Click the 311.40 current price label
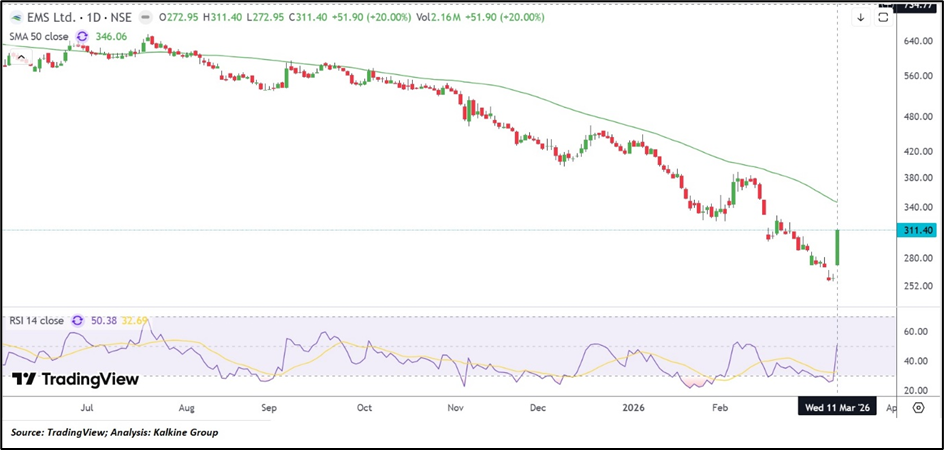944x450 pixels. coord(917,230)
